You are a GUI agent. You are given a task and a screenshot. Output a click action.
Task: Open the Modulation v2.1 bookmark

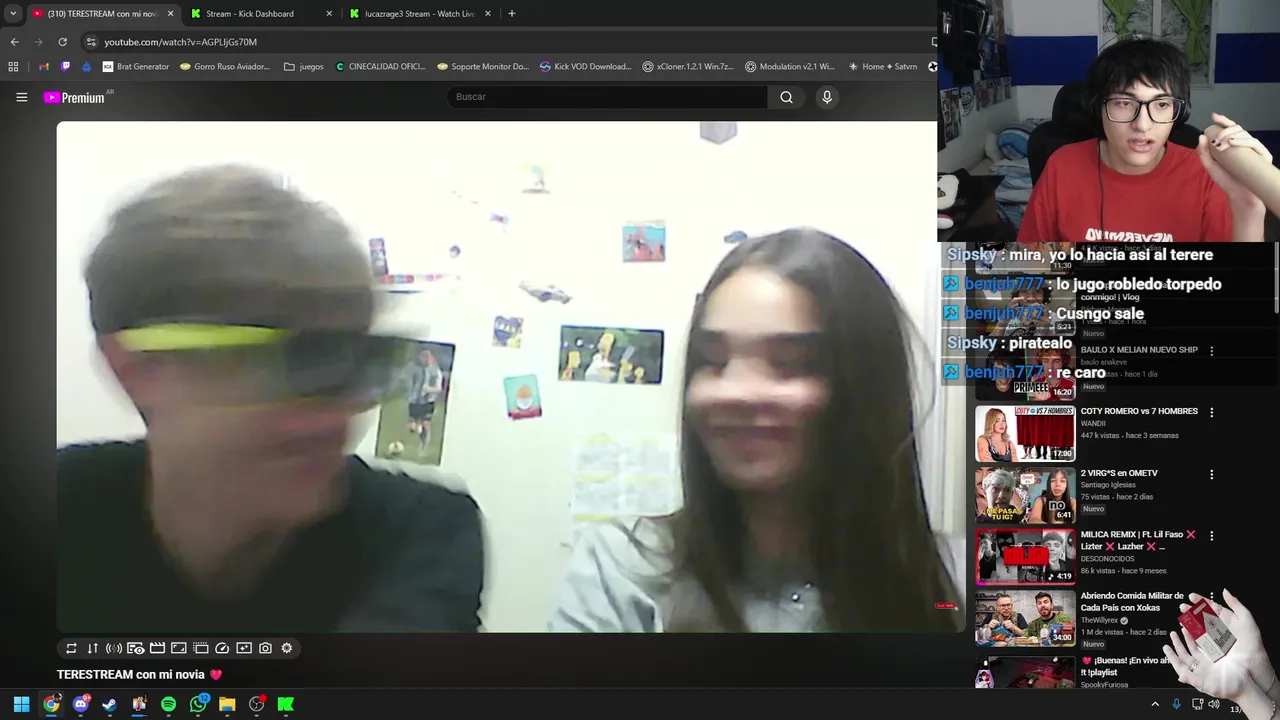click(x=790, y=67)
